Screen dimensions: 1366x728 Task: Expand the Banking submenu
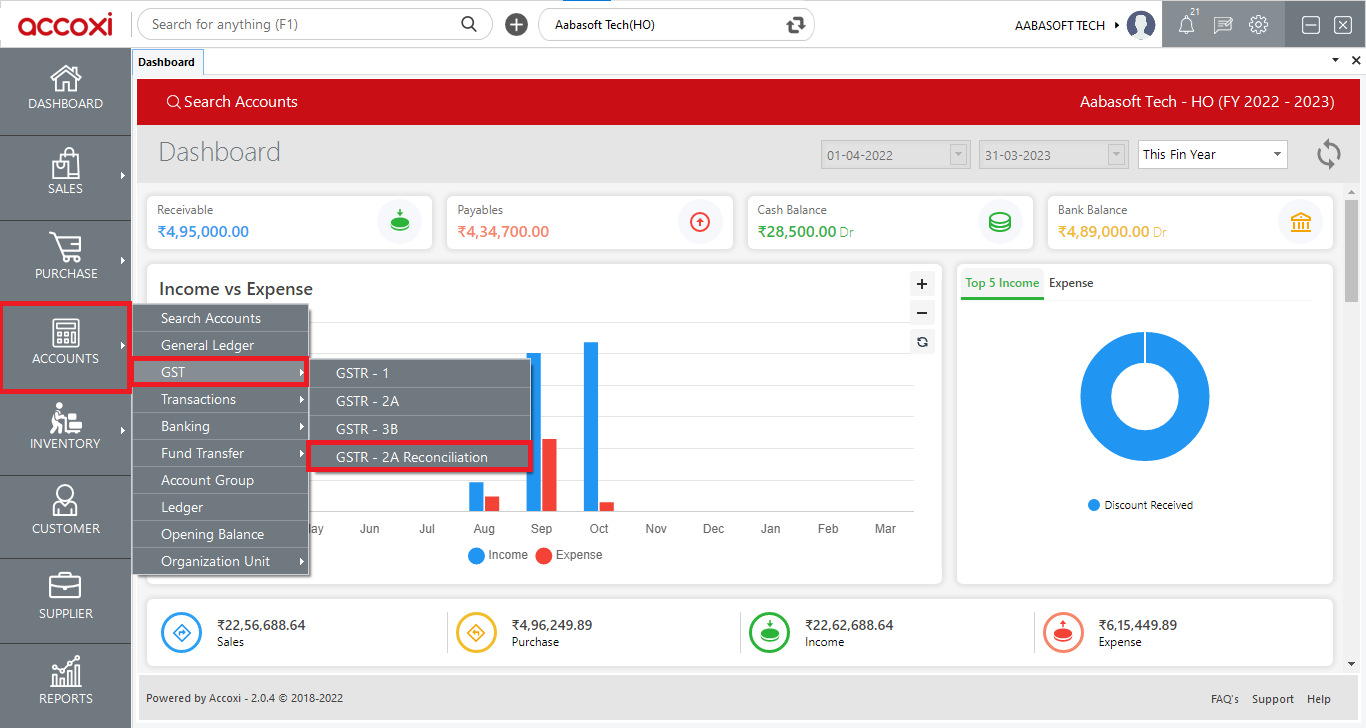[x=220, y=426]
